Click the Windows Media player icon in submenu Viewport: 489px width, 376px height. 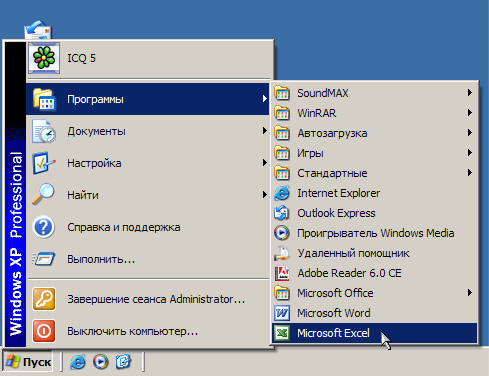point(282,233)
